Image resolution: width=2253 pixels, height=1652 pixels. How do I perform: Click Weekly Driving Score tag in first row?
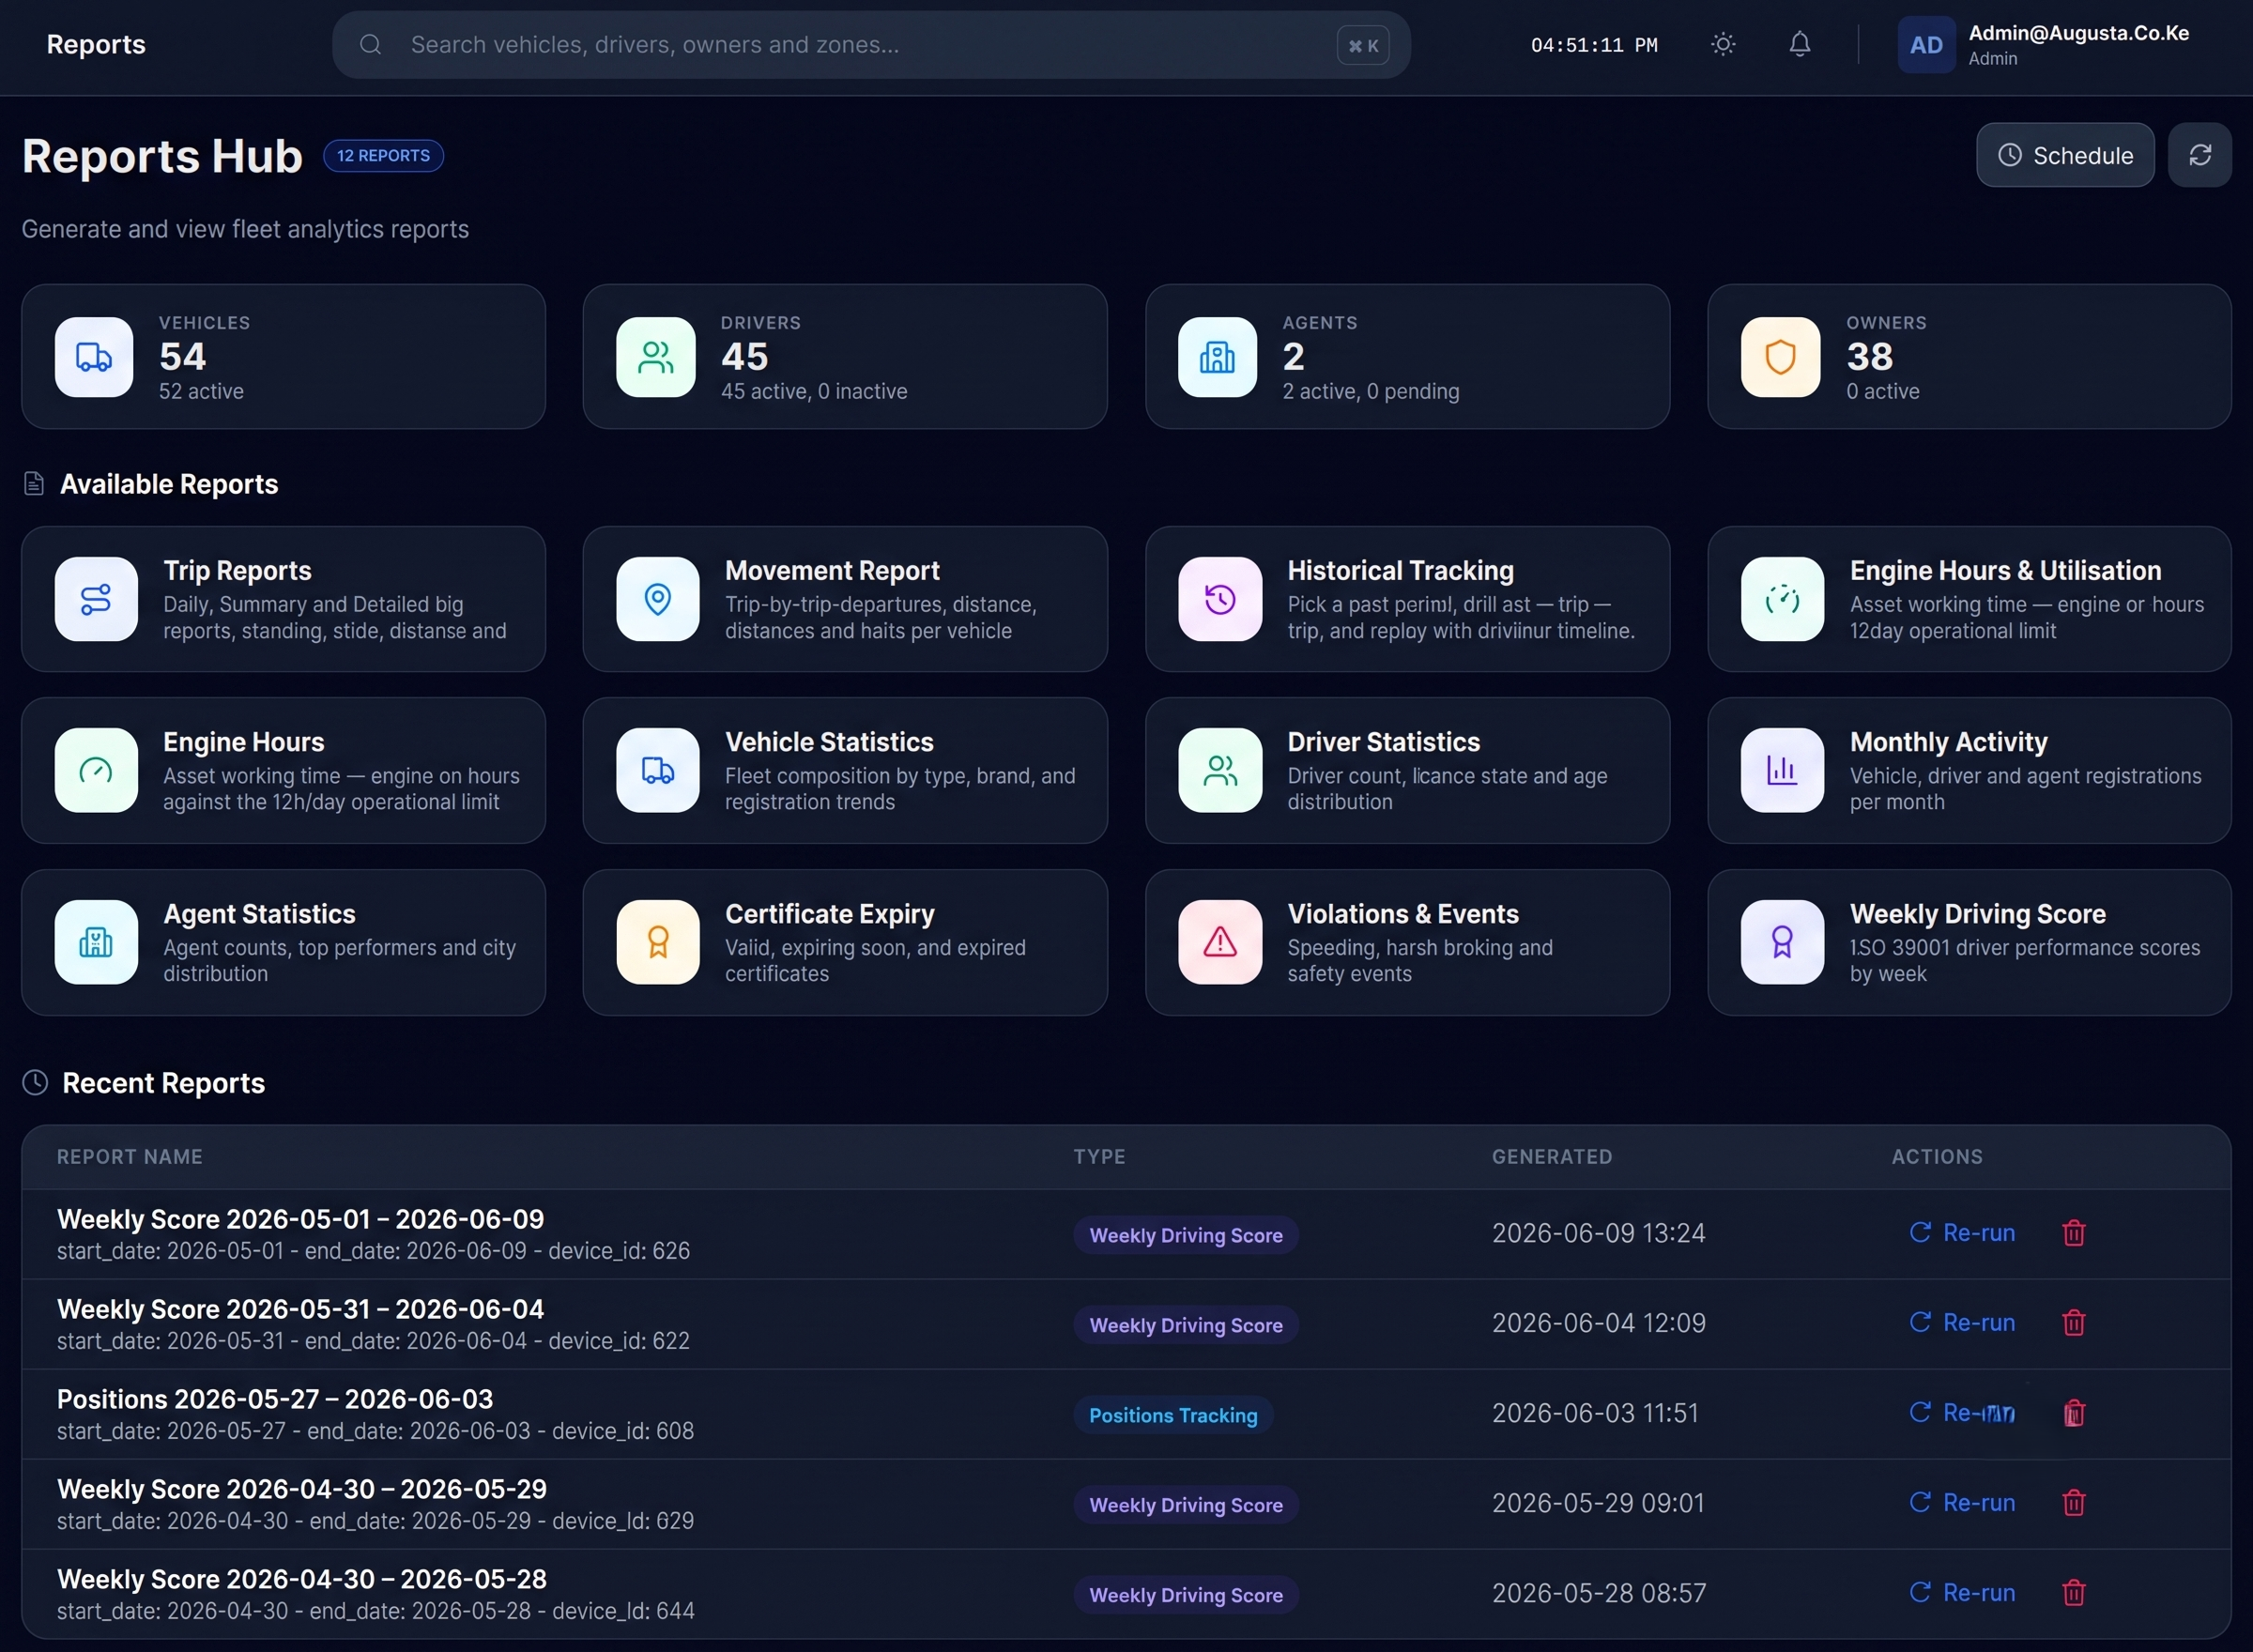coord(1185,1235)
